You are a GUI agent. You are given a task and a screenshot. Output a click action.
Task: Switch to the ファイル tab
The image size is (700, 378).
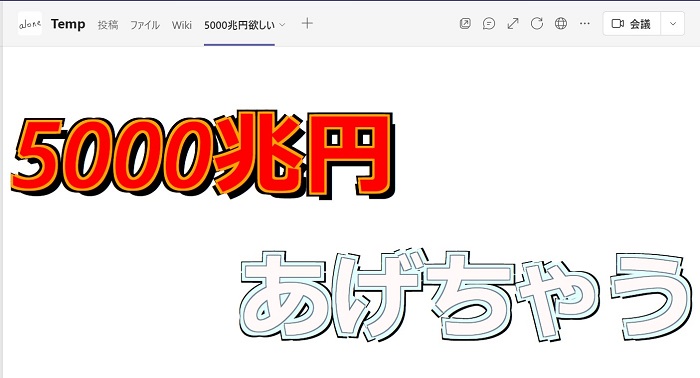145,25
